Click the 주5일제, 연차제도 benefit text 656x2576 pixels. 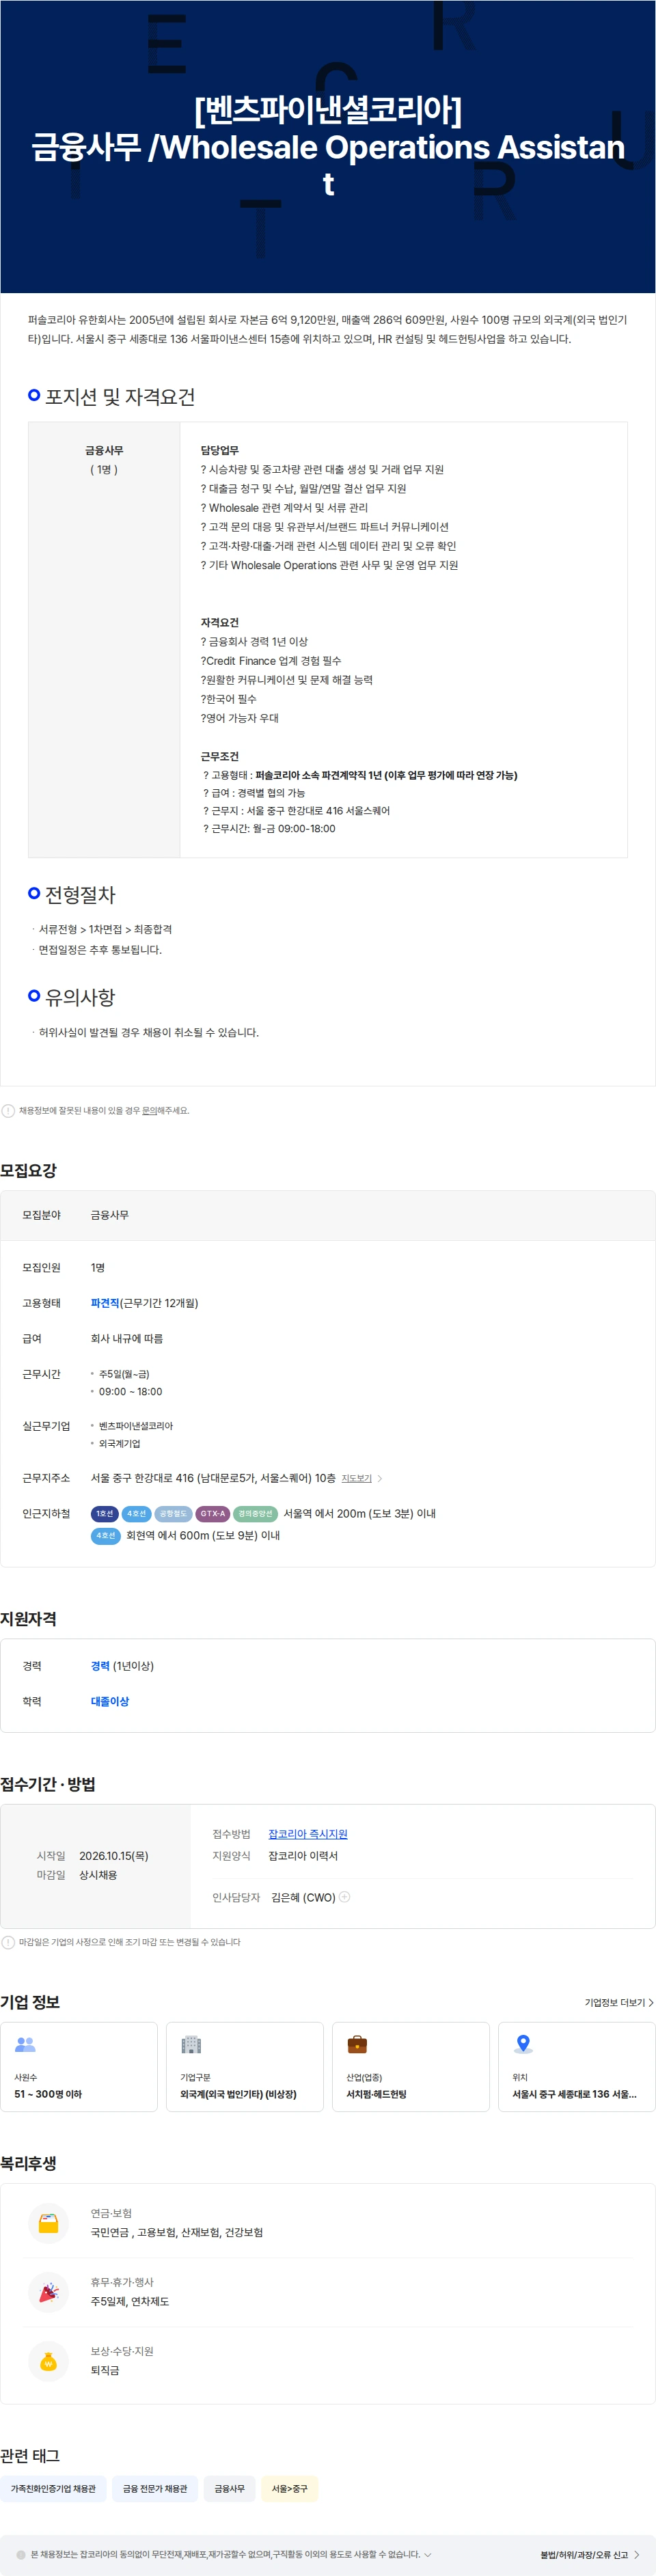pos(130,2301)
